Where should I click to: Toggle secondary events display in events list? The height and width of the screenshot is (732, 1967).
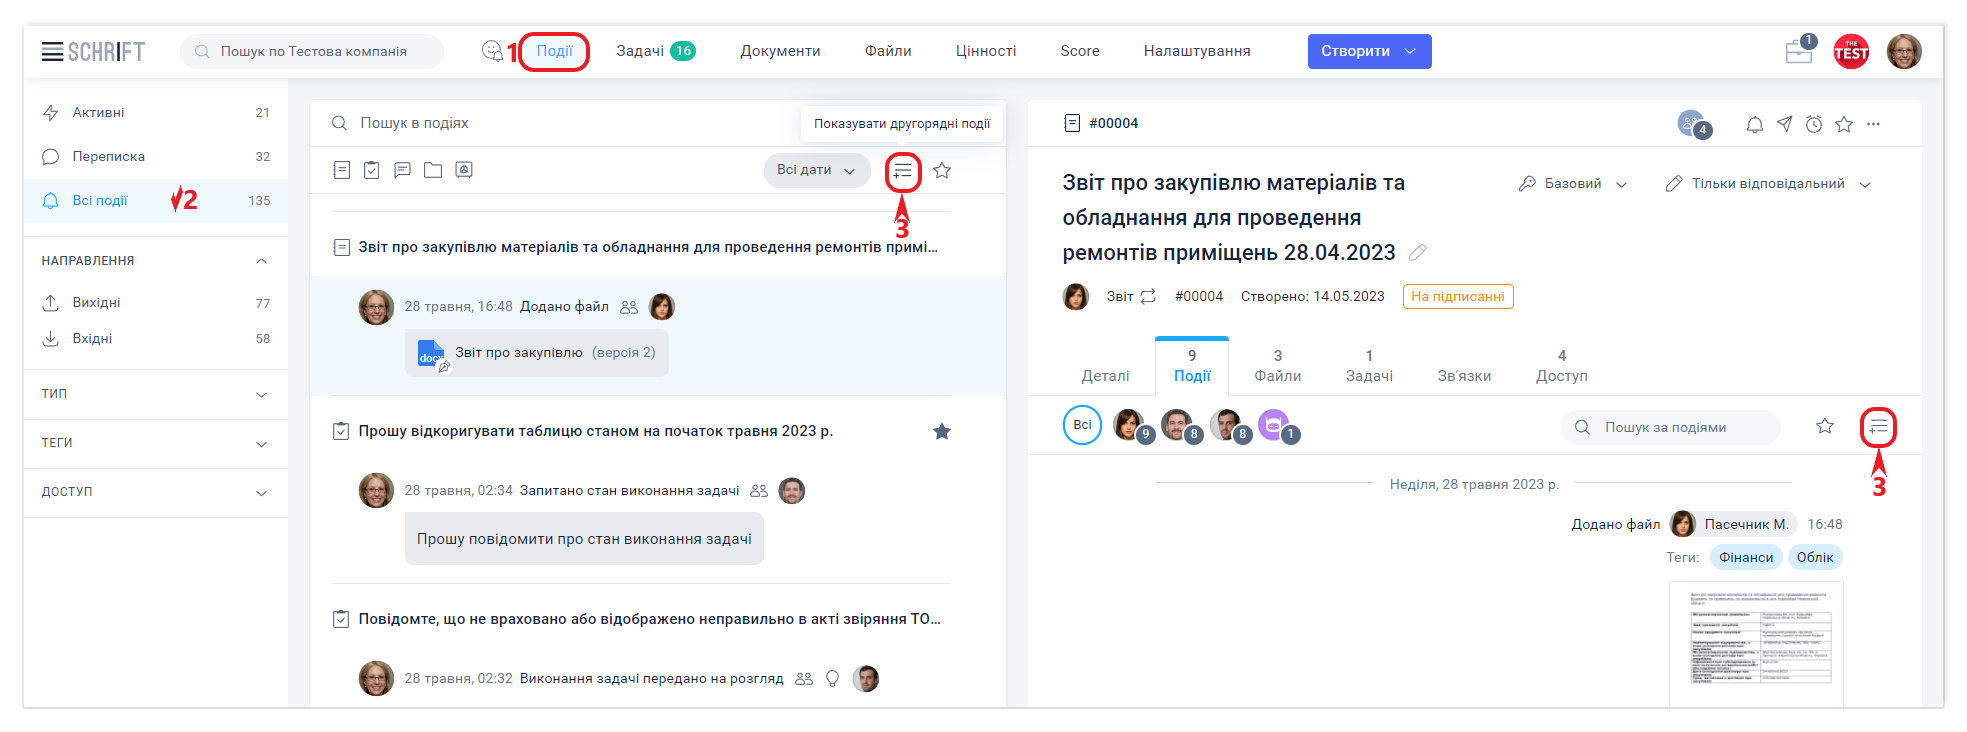pos(903,171)
